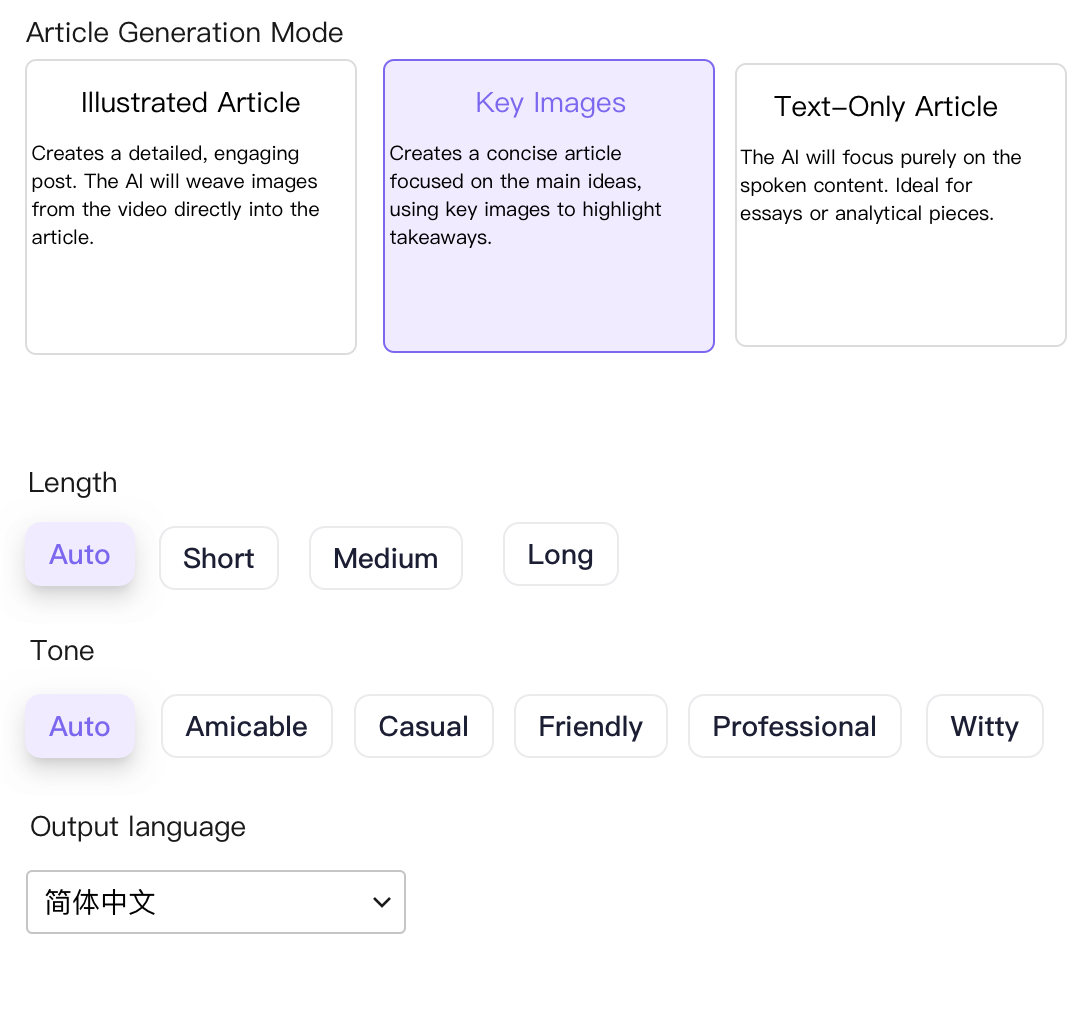
Task: Select the Illustrated Article mode card
Action: [191, 207]
